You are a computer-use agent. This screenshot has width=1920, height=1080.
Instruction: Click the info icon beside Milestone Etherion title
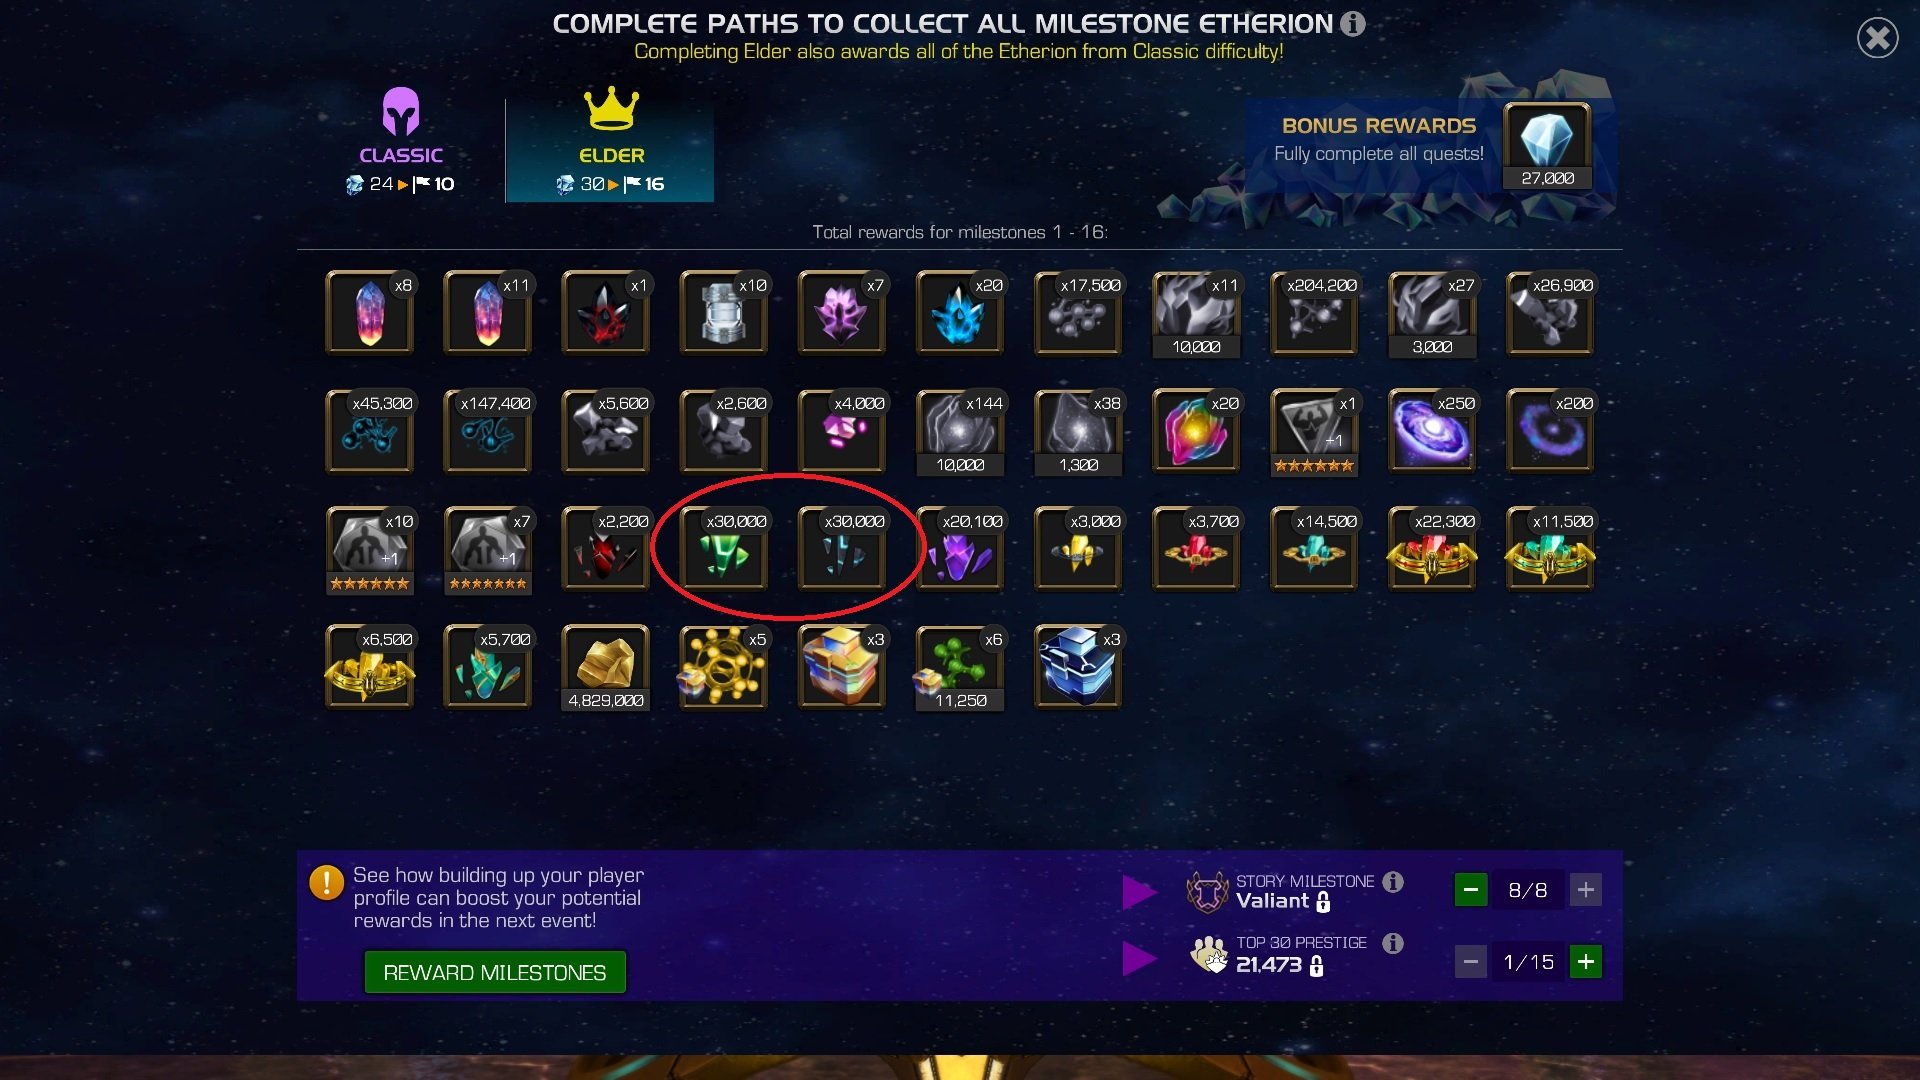[1353, 23]
